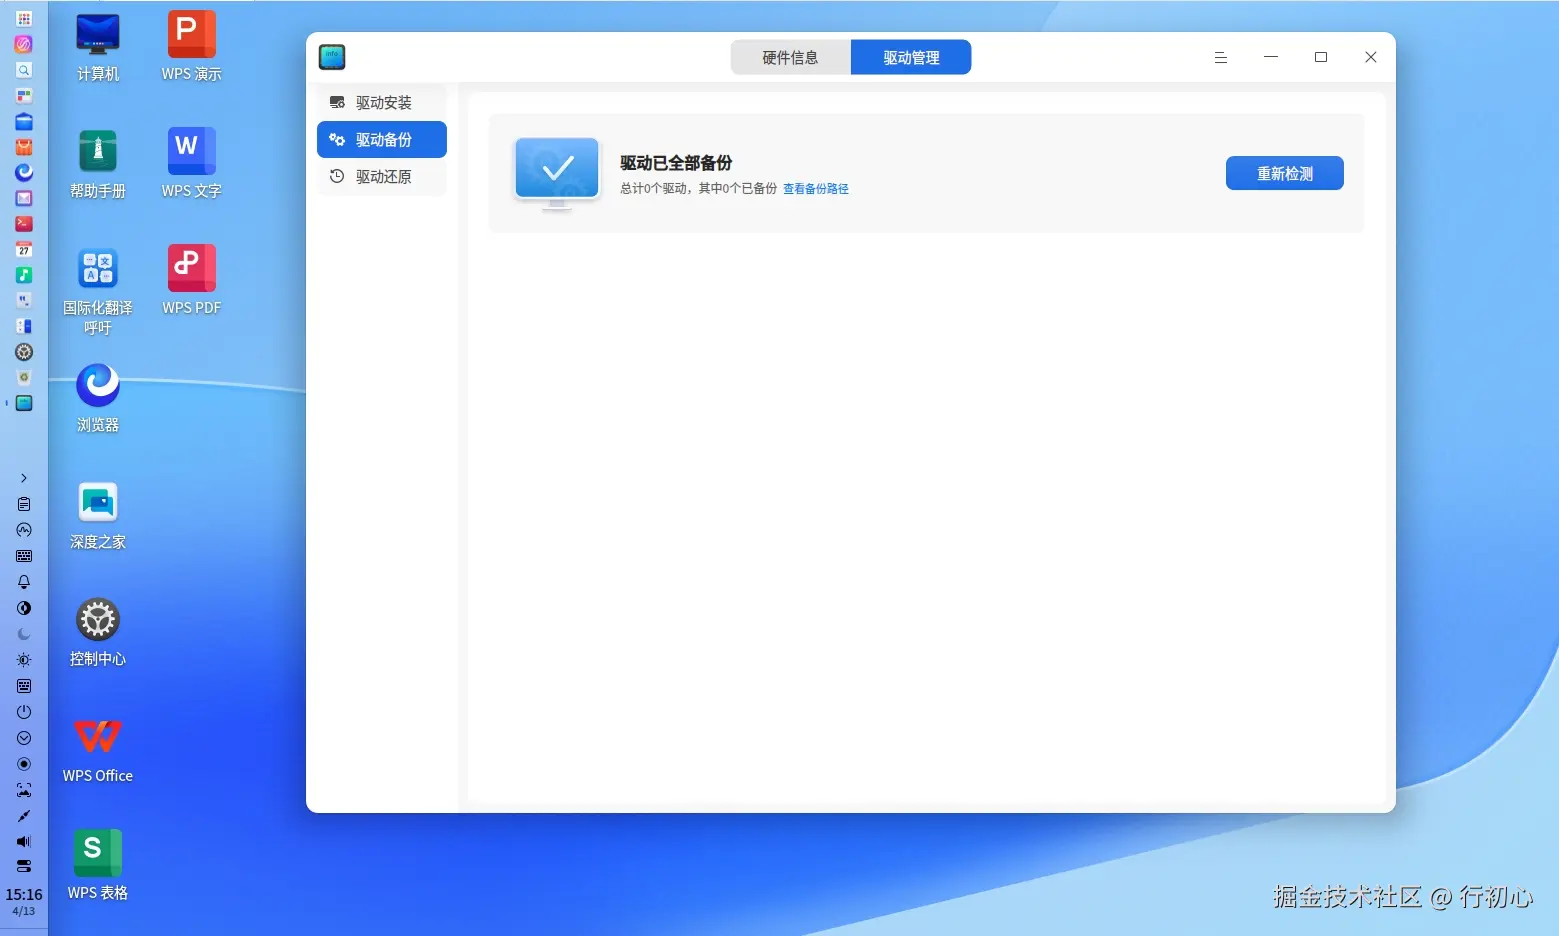Open the multitasking view dock icon
Viewport: 1559px width, 936px height.
pos(24,96)
